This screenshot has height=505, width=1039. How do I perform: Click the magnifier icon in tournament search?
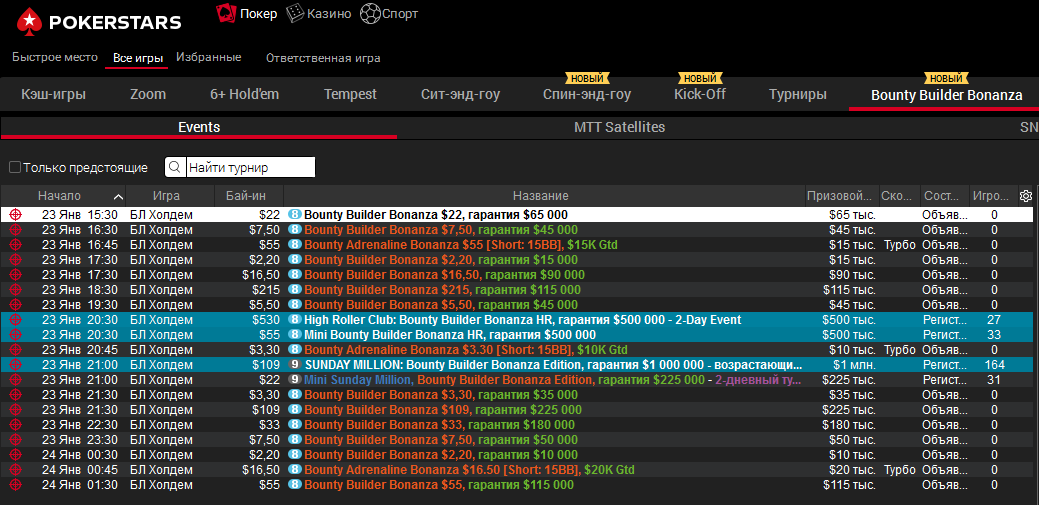[x=175, y=168]
